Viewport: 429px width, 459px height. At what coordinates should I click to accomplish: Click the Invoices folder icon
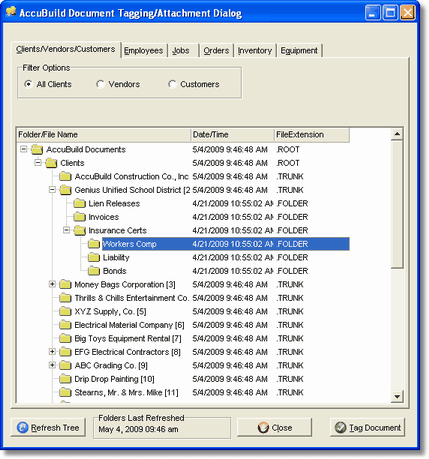click(79, 217)
